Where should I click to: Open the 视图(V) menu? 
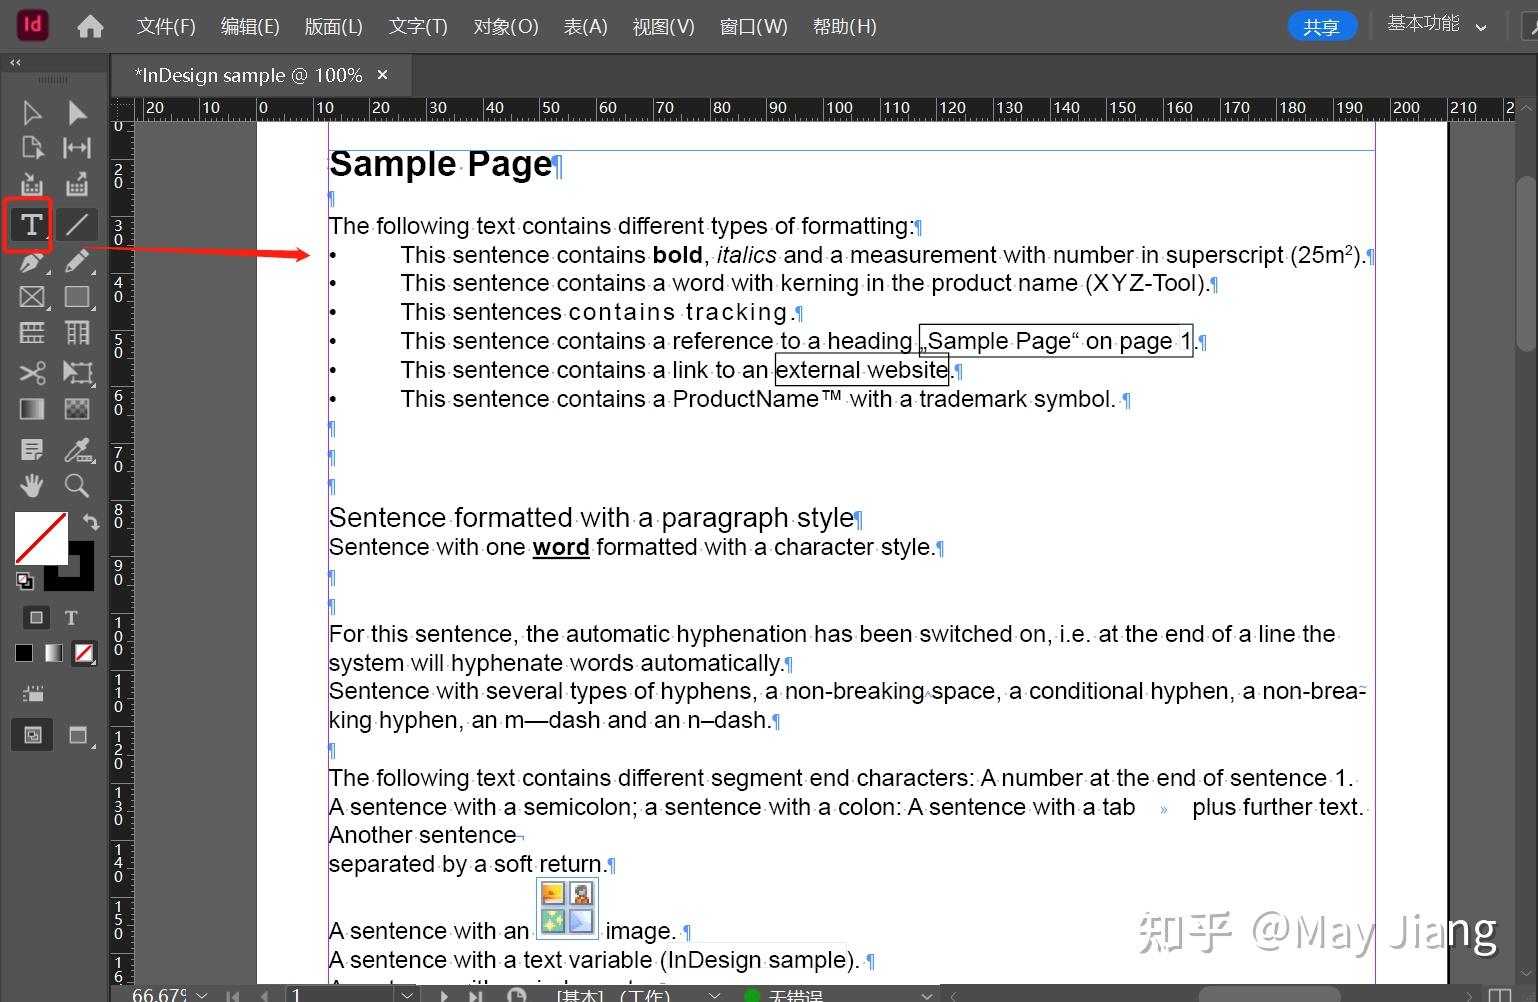(x=663, y=26)
